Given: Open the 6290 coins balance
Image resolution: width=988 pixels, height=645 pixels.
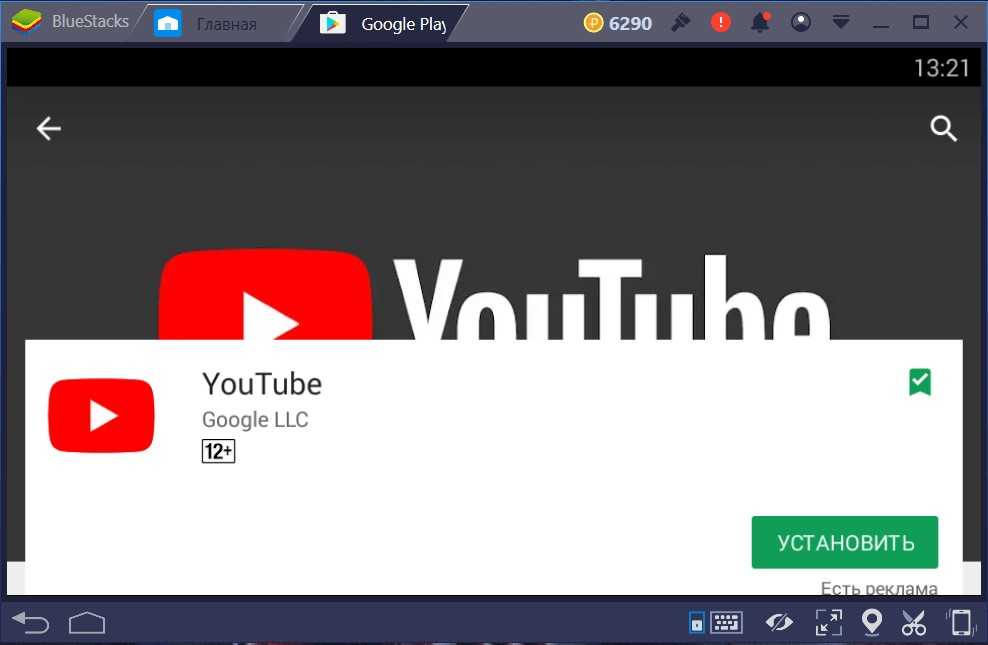Looking at the screenshot, I should click(x=618, y=23).
